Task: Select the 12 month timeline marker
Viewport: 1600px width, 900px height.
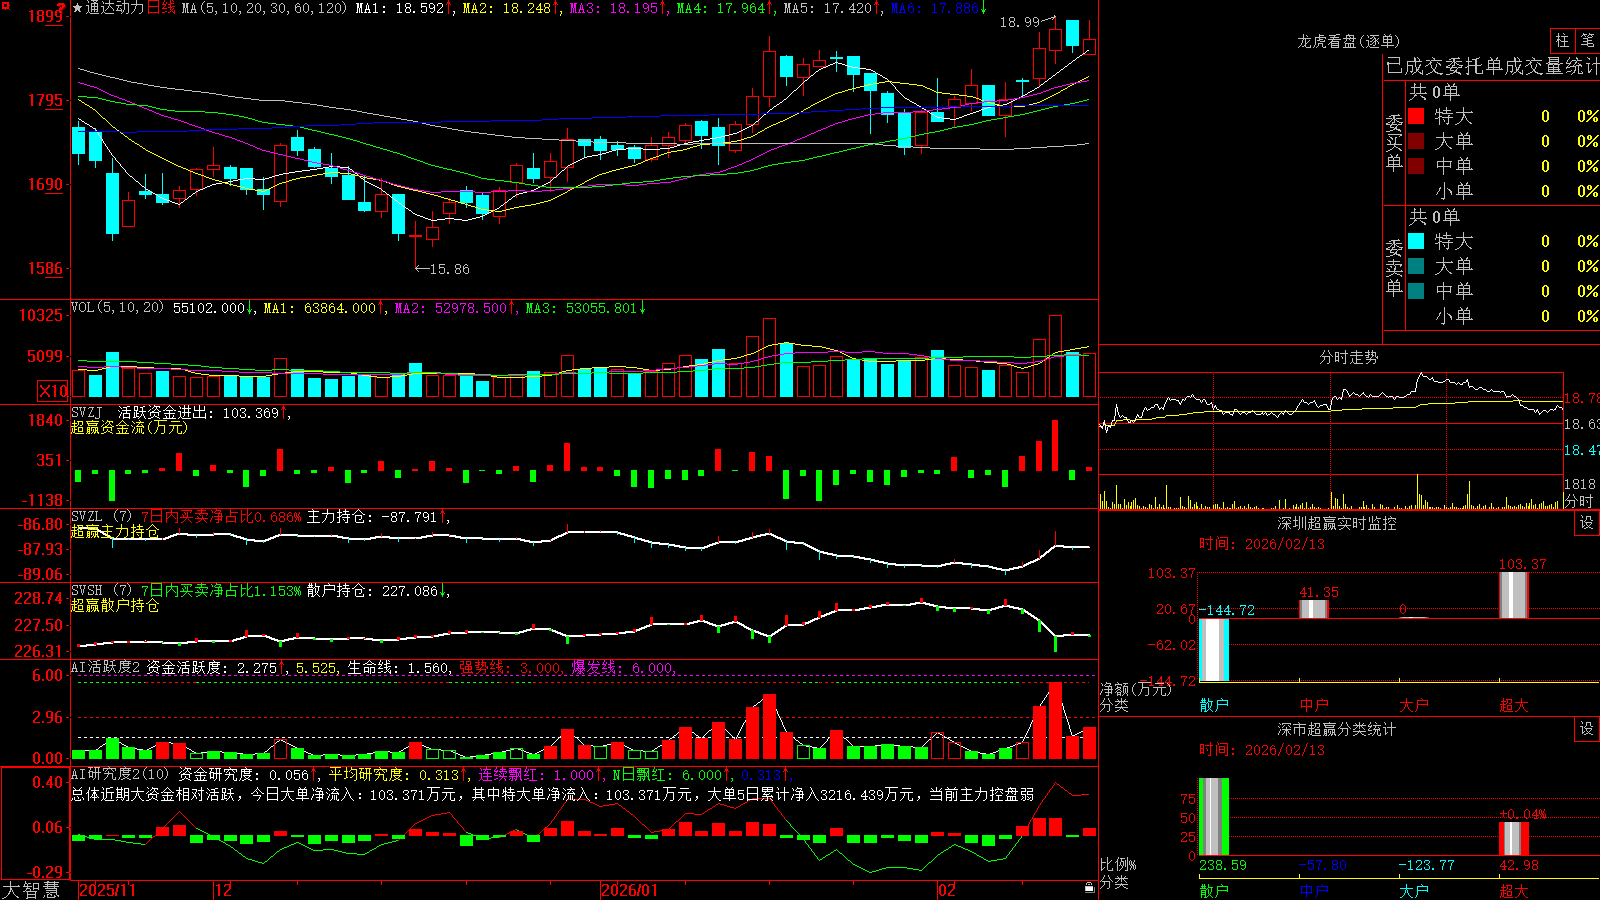Action: (x=223, y=890)
